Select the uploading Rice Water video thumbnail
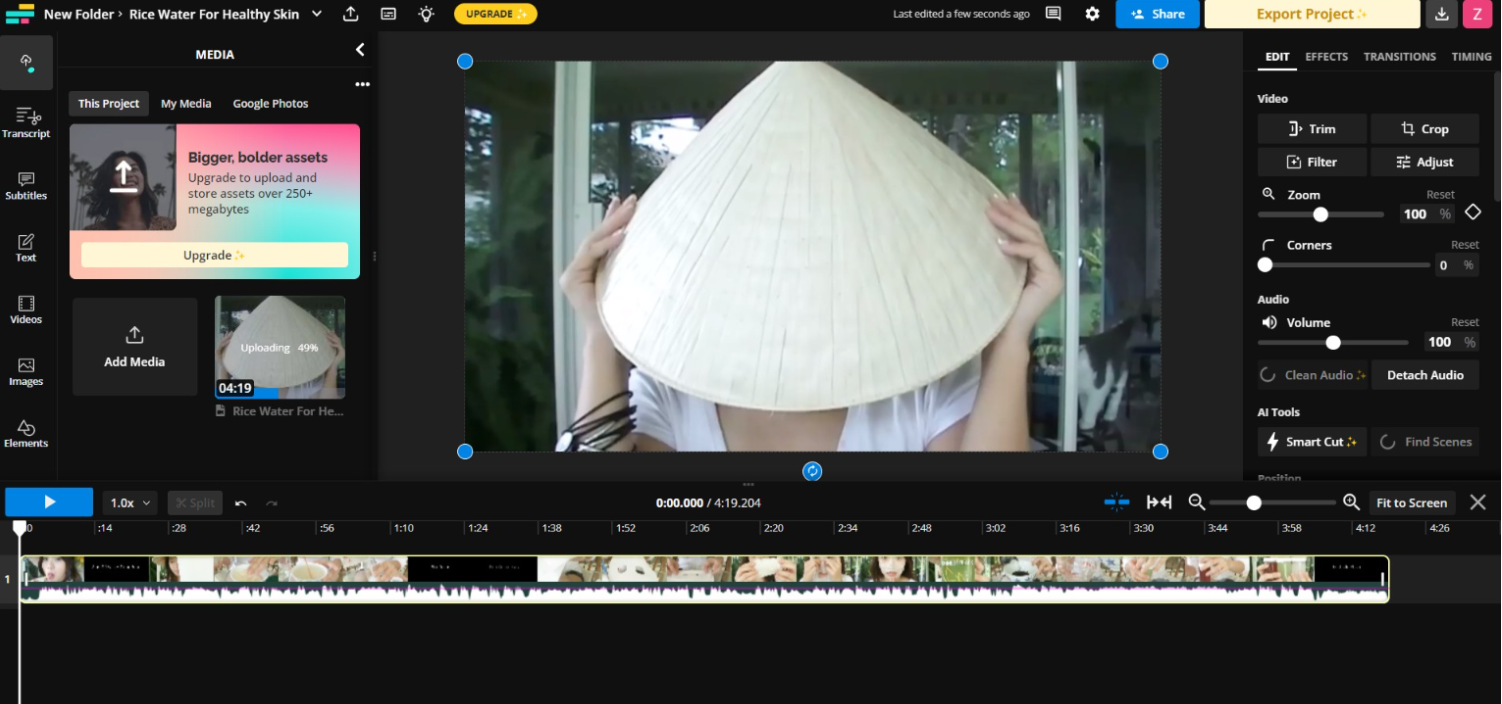This screenshot has width=1502, height=704. [280, 347]
